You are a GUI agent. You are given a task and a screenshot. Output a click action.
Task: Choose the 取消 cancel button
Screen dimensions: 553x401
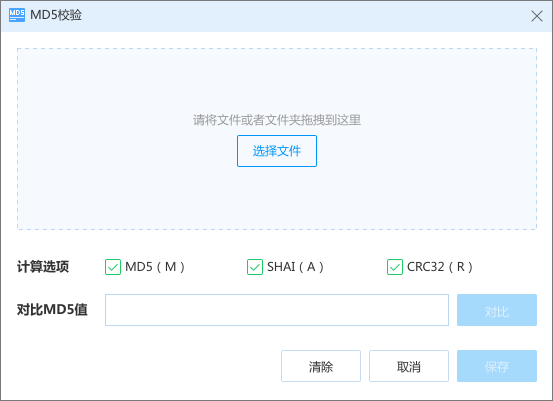(x=409, y=366)
